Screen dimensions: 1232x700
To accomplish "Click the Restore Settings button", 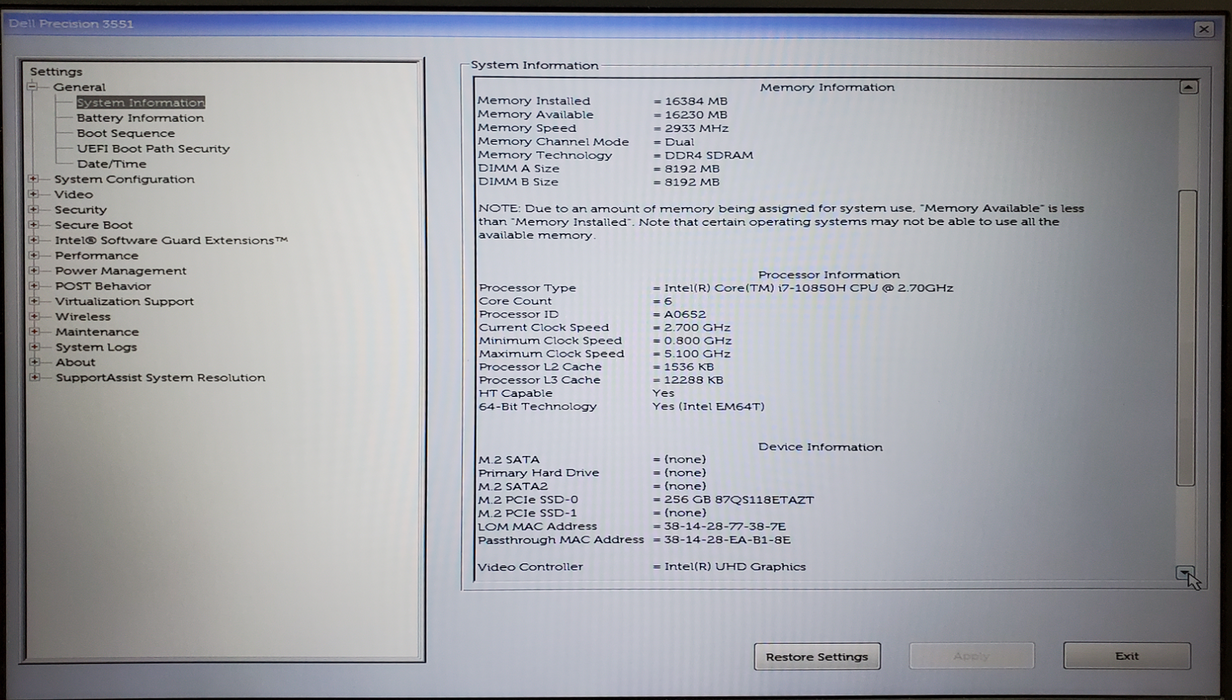I will pyautogui.click(x=817, y=657).
